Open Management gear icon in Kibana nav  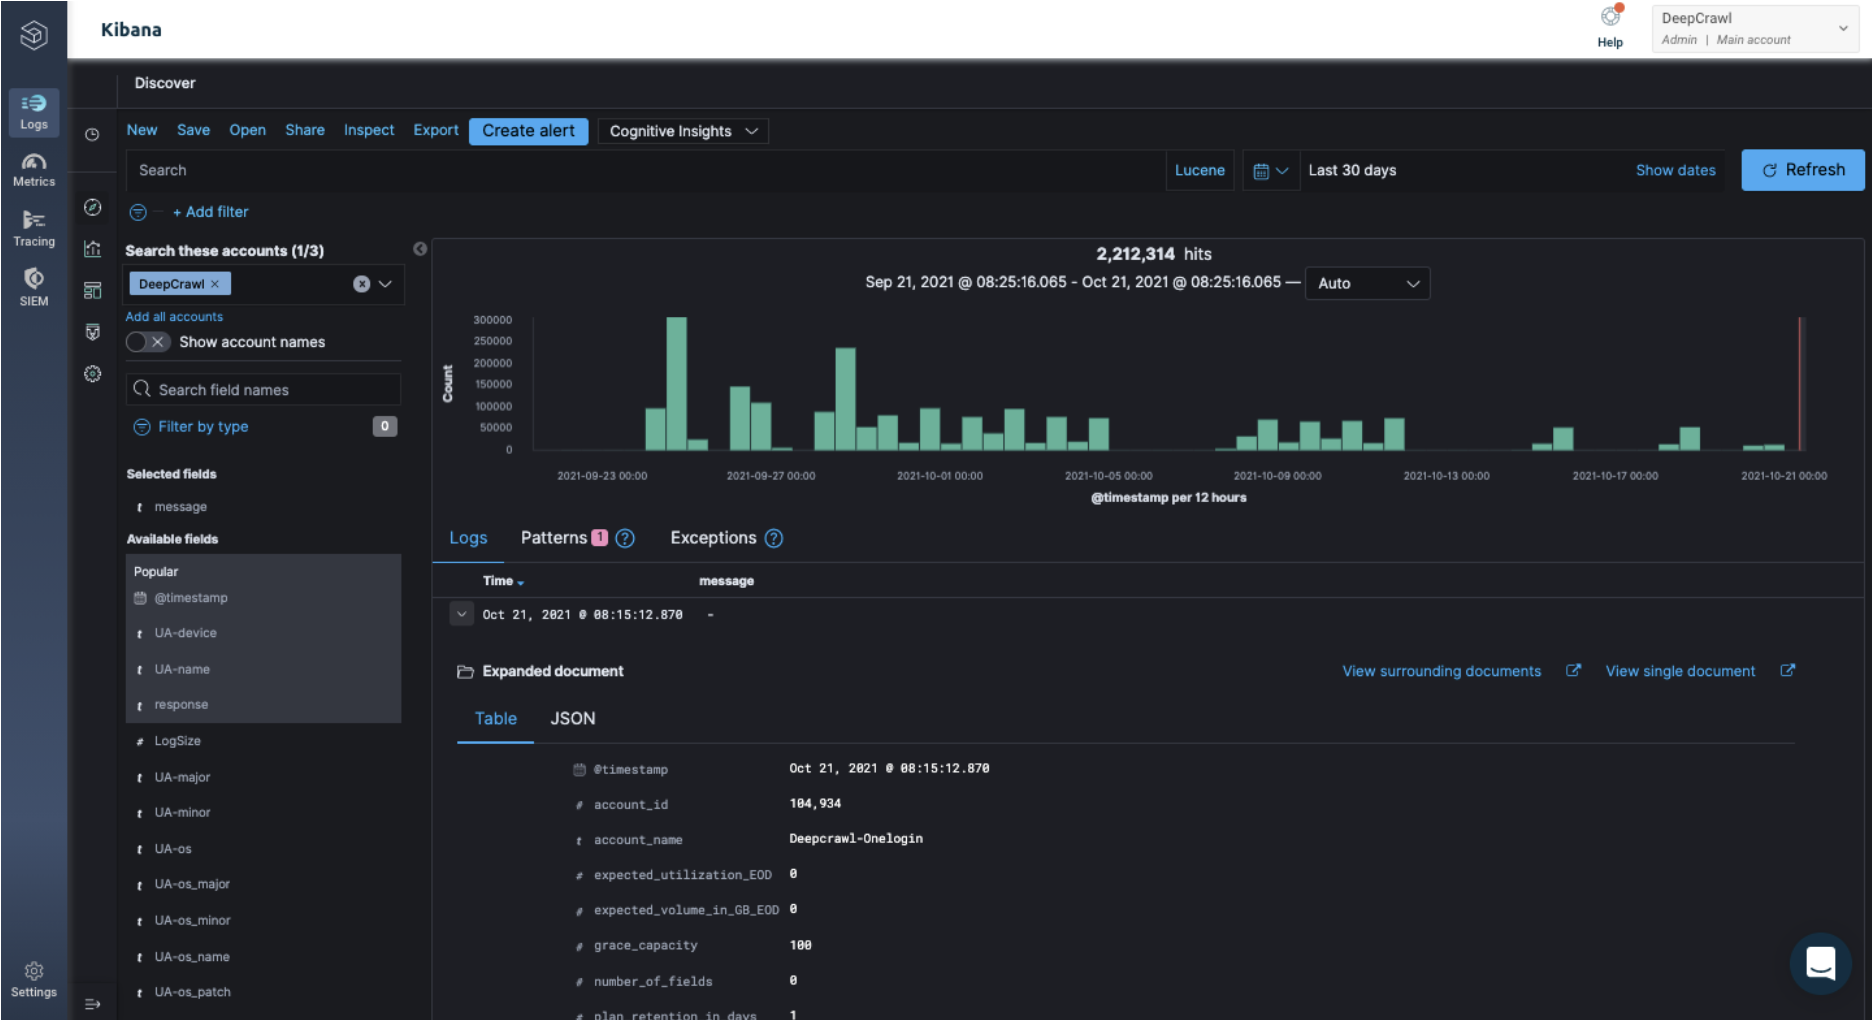93,373
